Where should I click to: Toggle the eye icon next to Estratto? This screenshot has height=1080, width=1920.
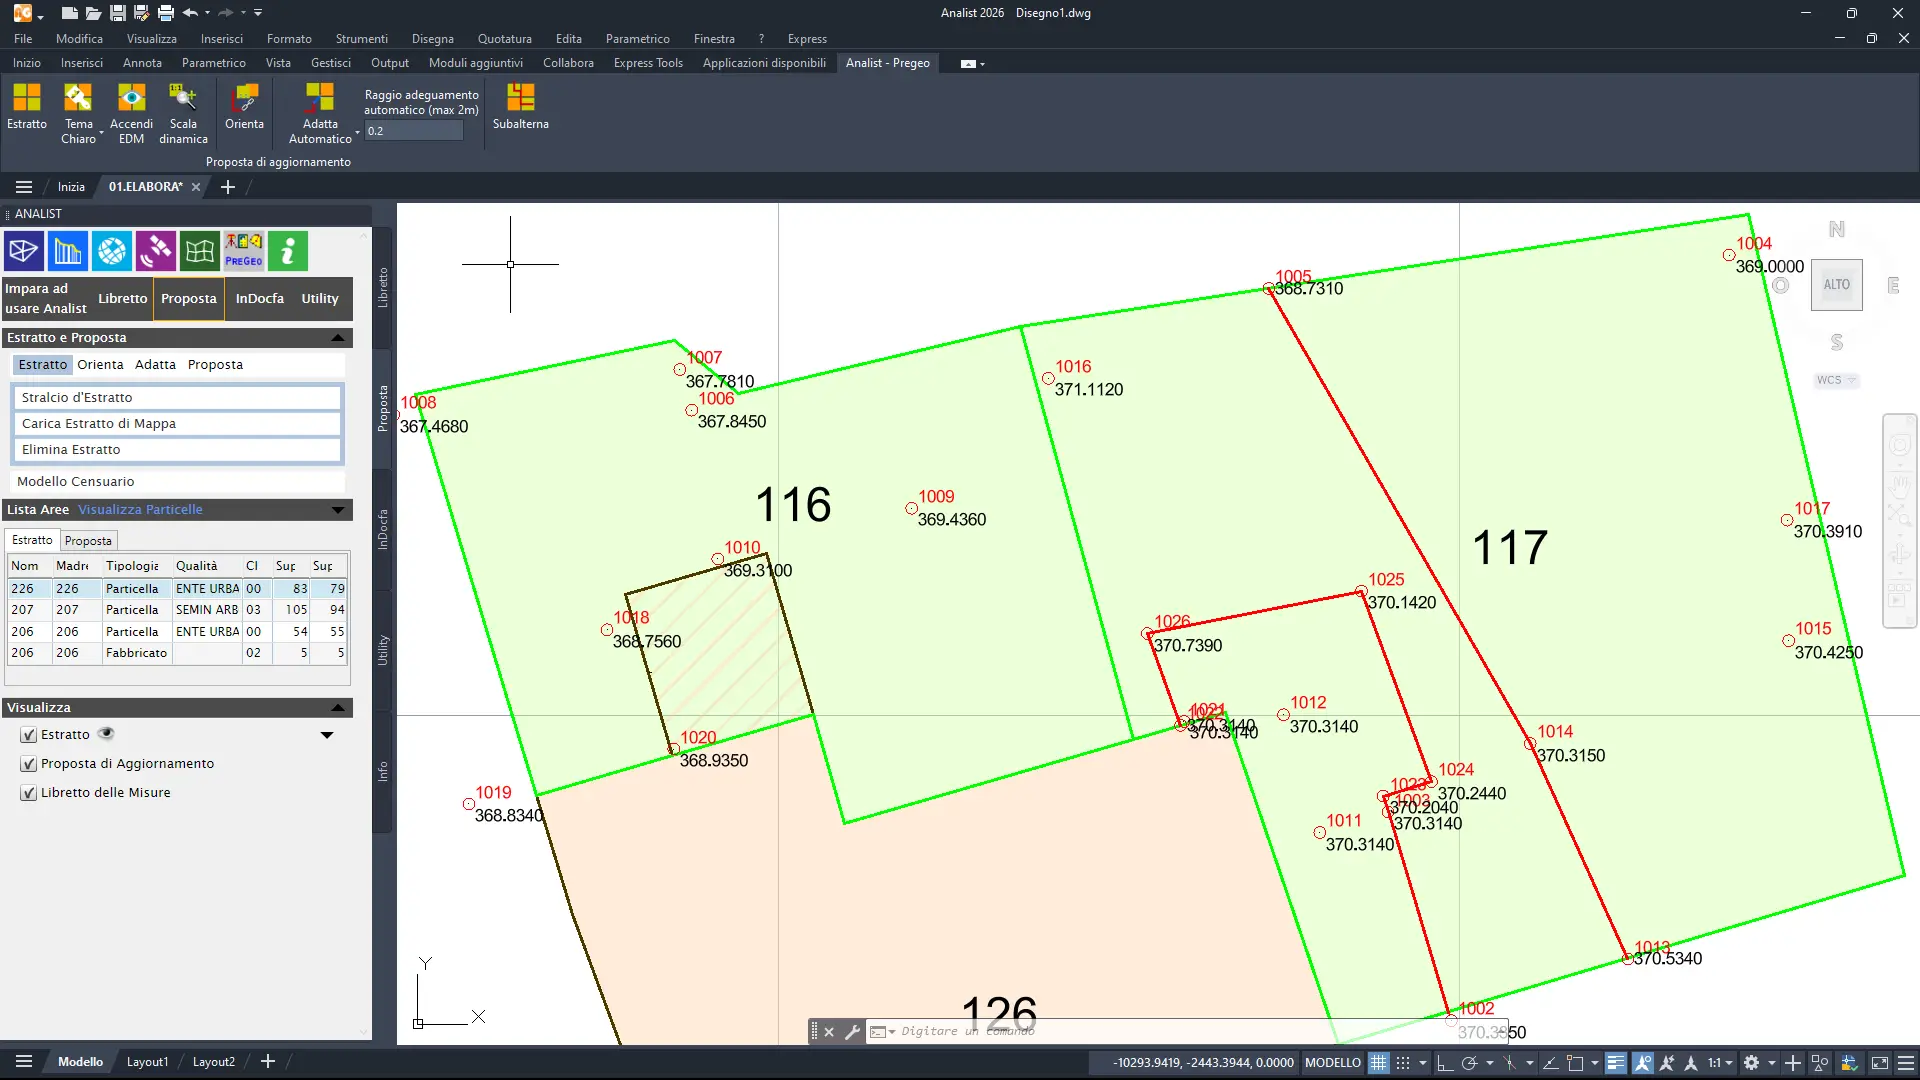106,733
